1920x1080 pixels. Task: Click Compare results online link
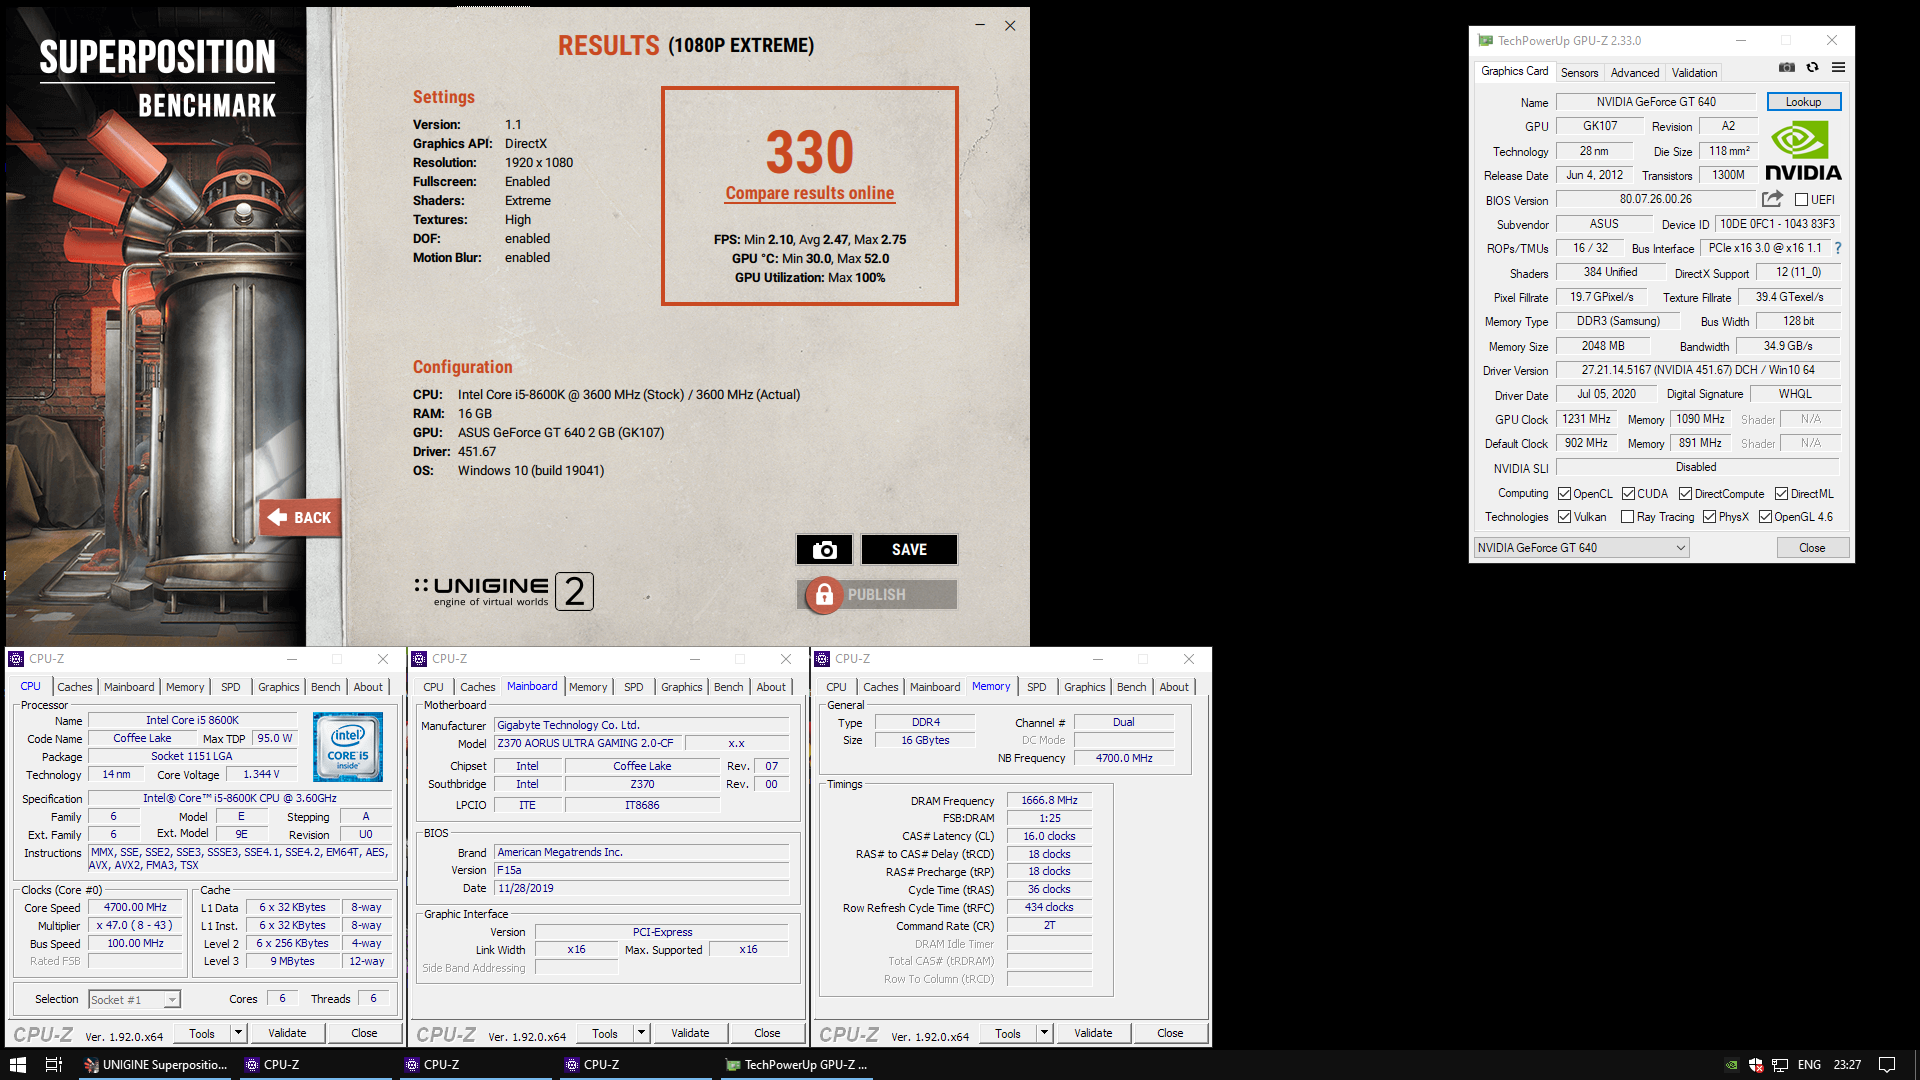pyautogui.click(x=810, y=193)
